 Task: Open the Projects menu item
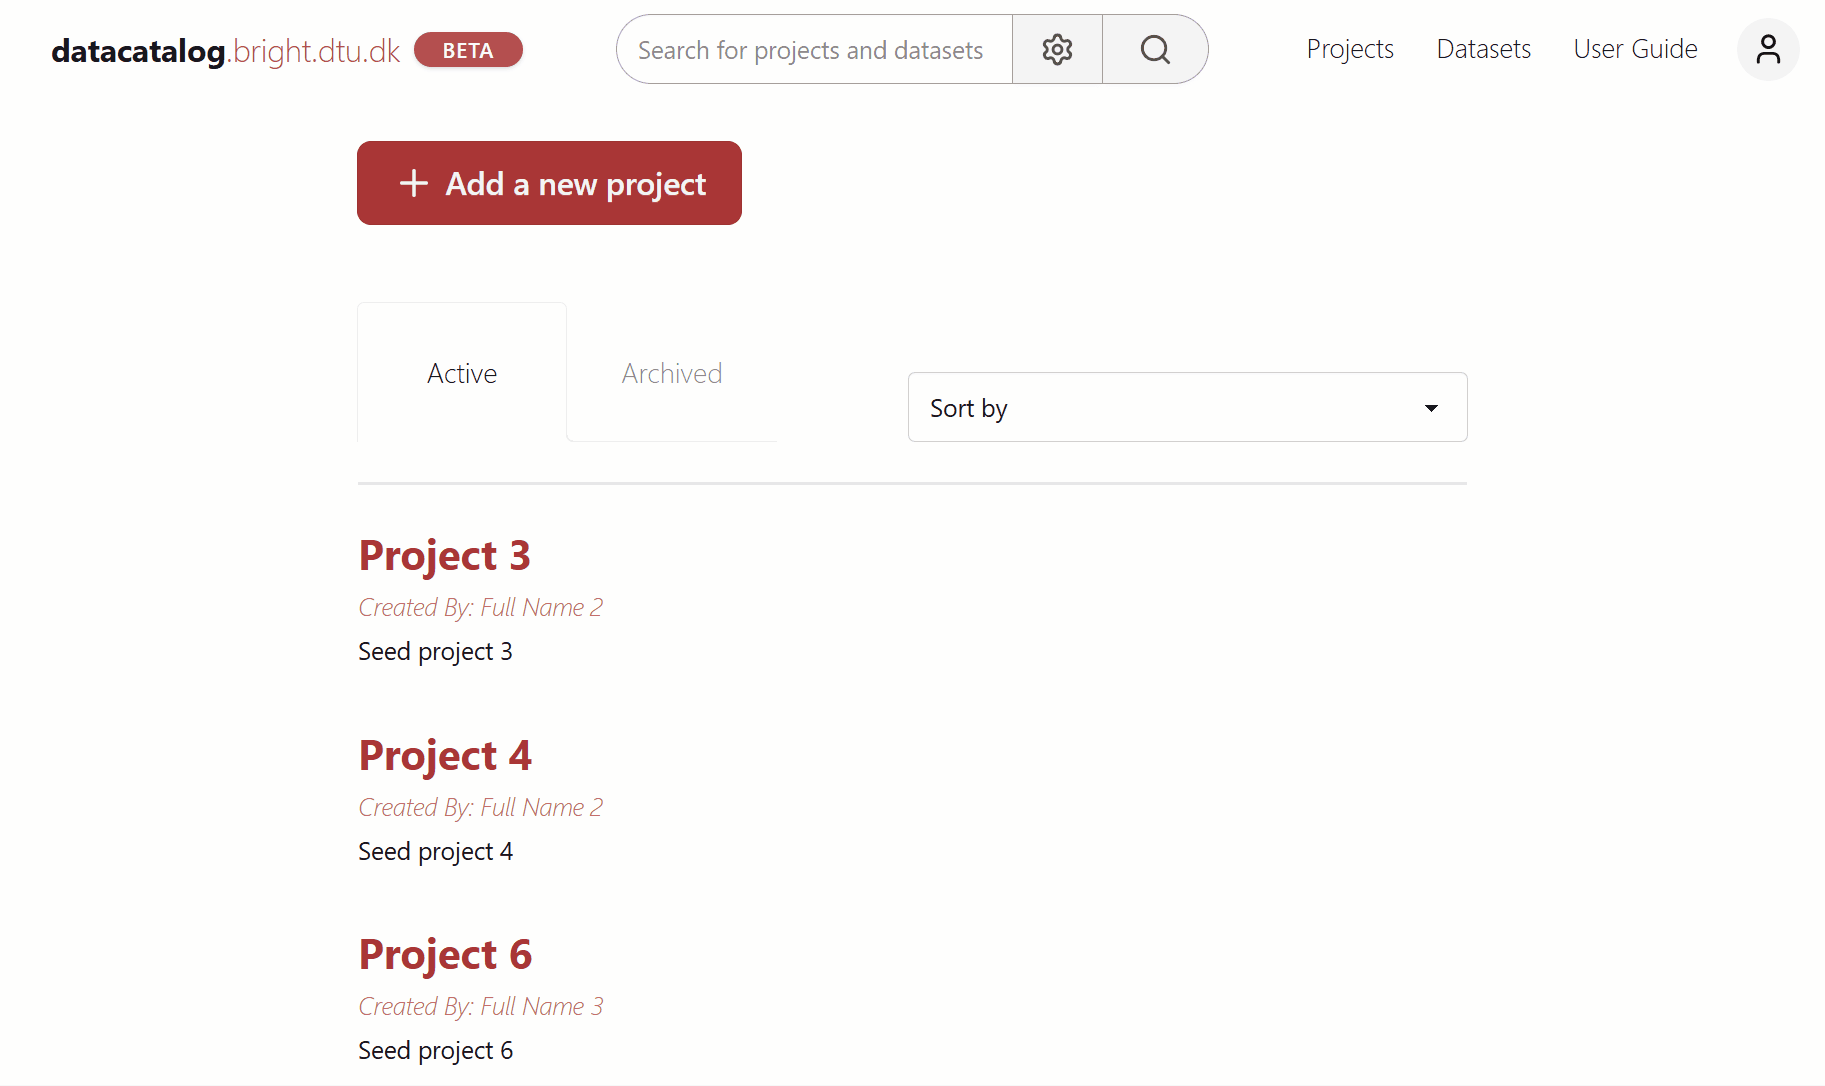tap(1349, 49)
